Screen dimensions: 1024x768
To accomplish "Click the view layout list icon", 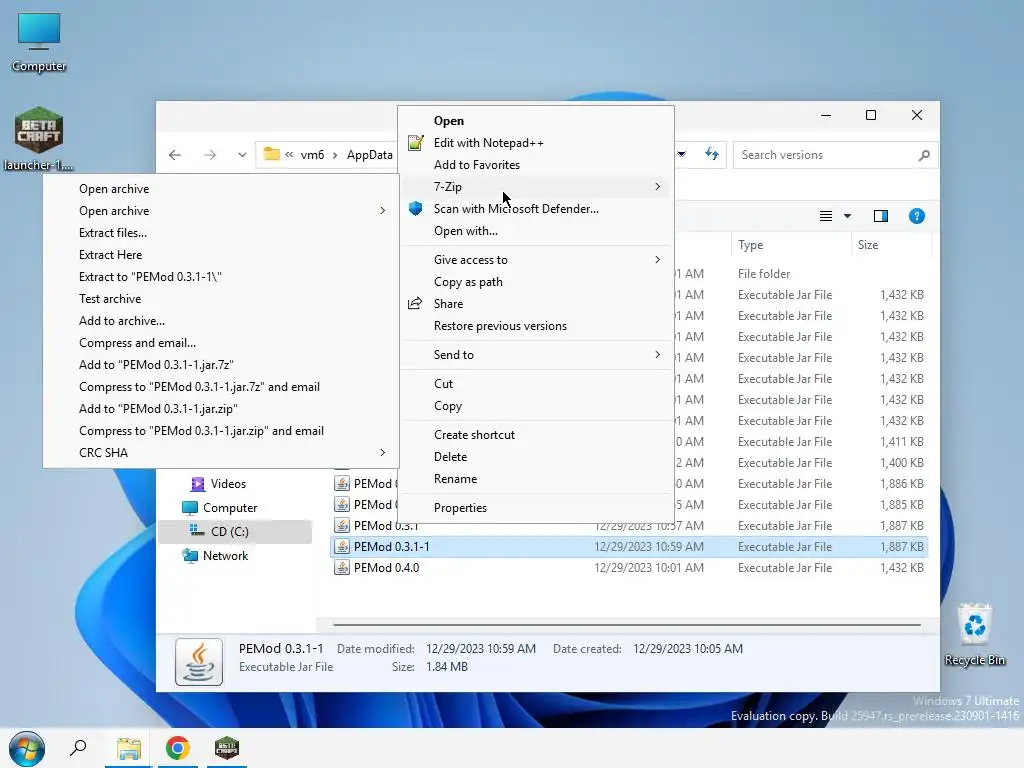I will point(825,216).
